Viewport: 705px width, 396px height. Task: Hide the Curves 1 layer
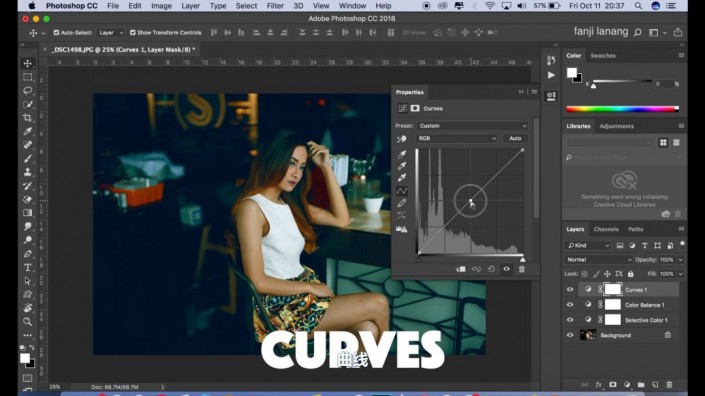[x=570, y=289]
